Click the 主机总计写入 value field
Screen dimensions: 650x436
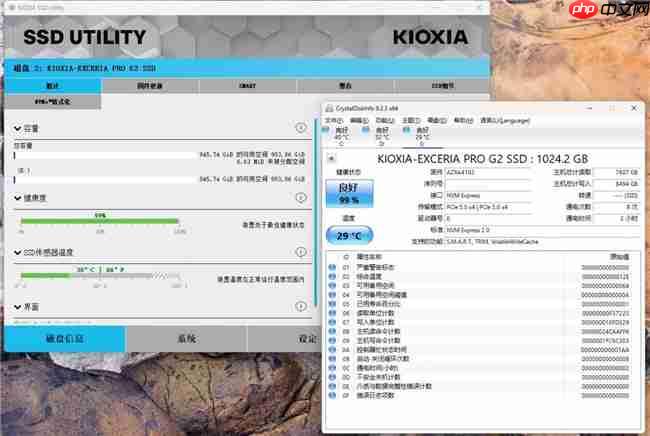click(616, 183)
